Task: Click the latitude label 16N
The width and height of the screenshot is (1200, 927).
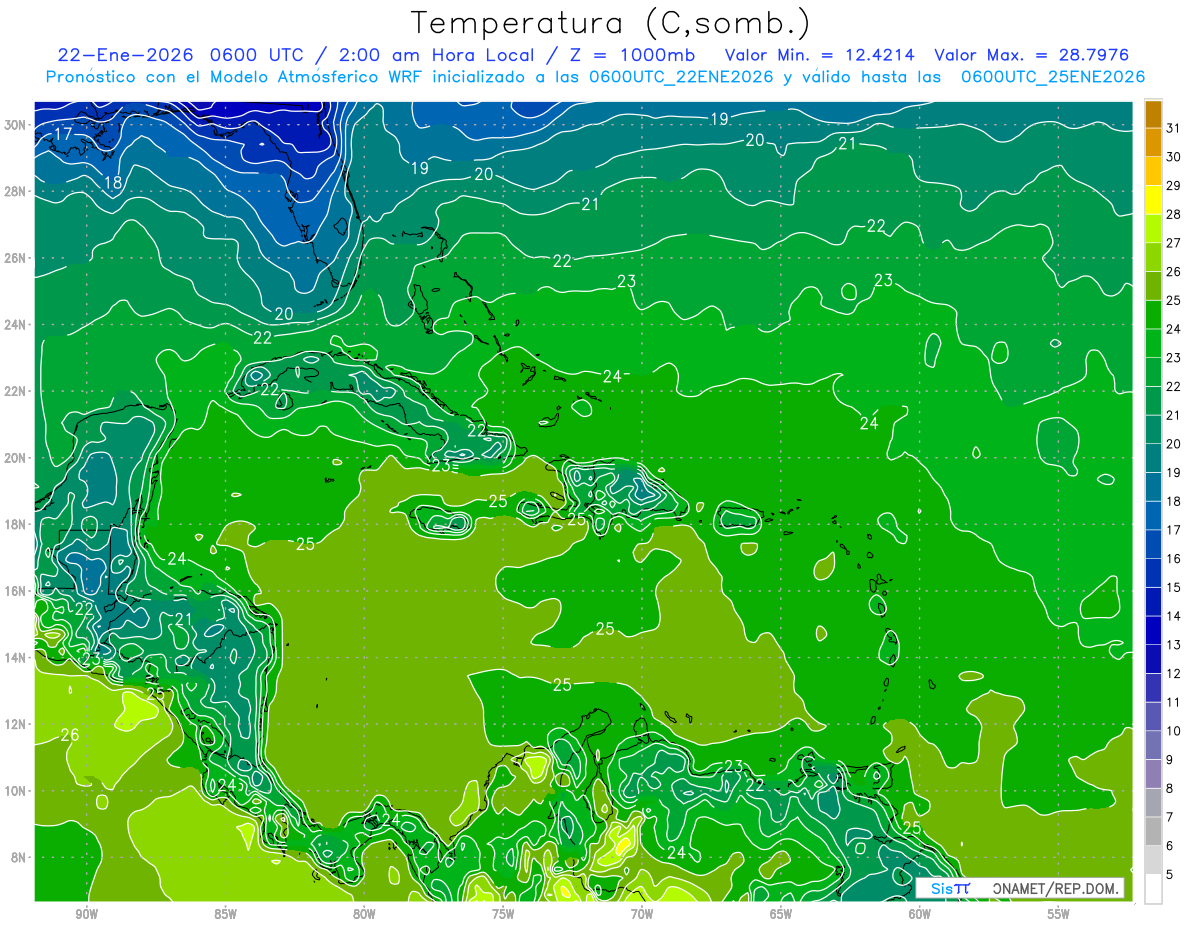Action: tap(16, 591)
